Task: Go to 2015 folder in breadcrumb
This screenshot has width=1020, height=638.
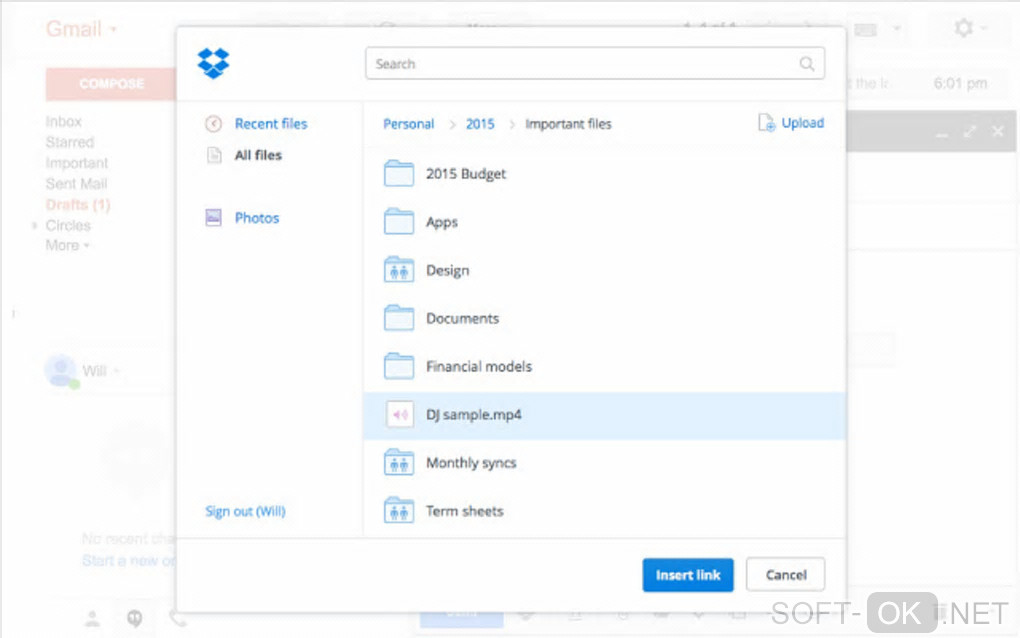Action: point(480,124)
